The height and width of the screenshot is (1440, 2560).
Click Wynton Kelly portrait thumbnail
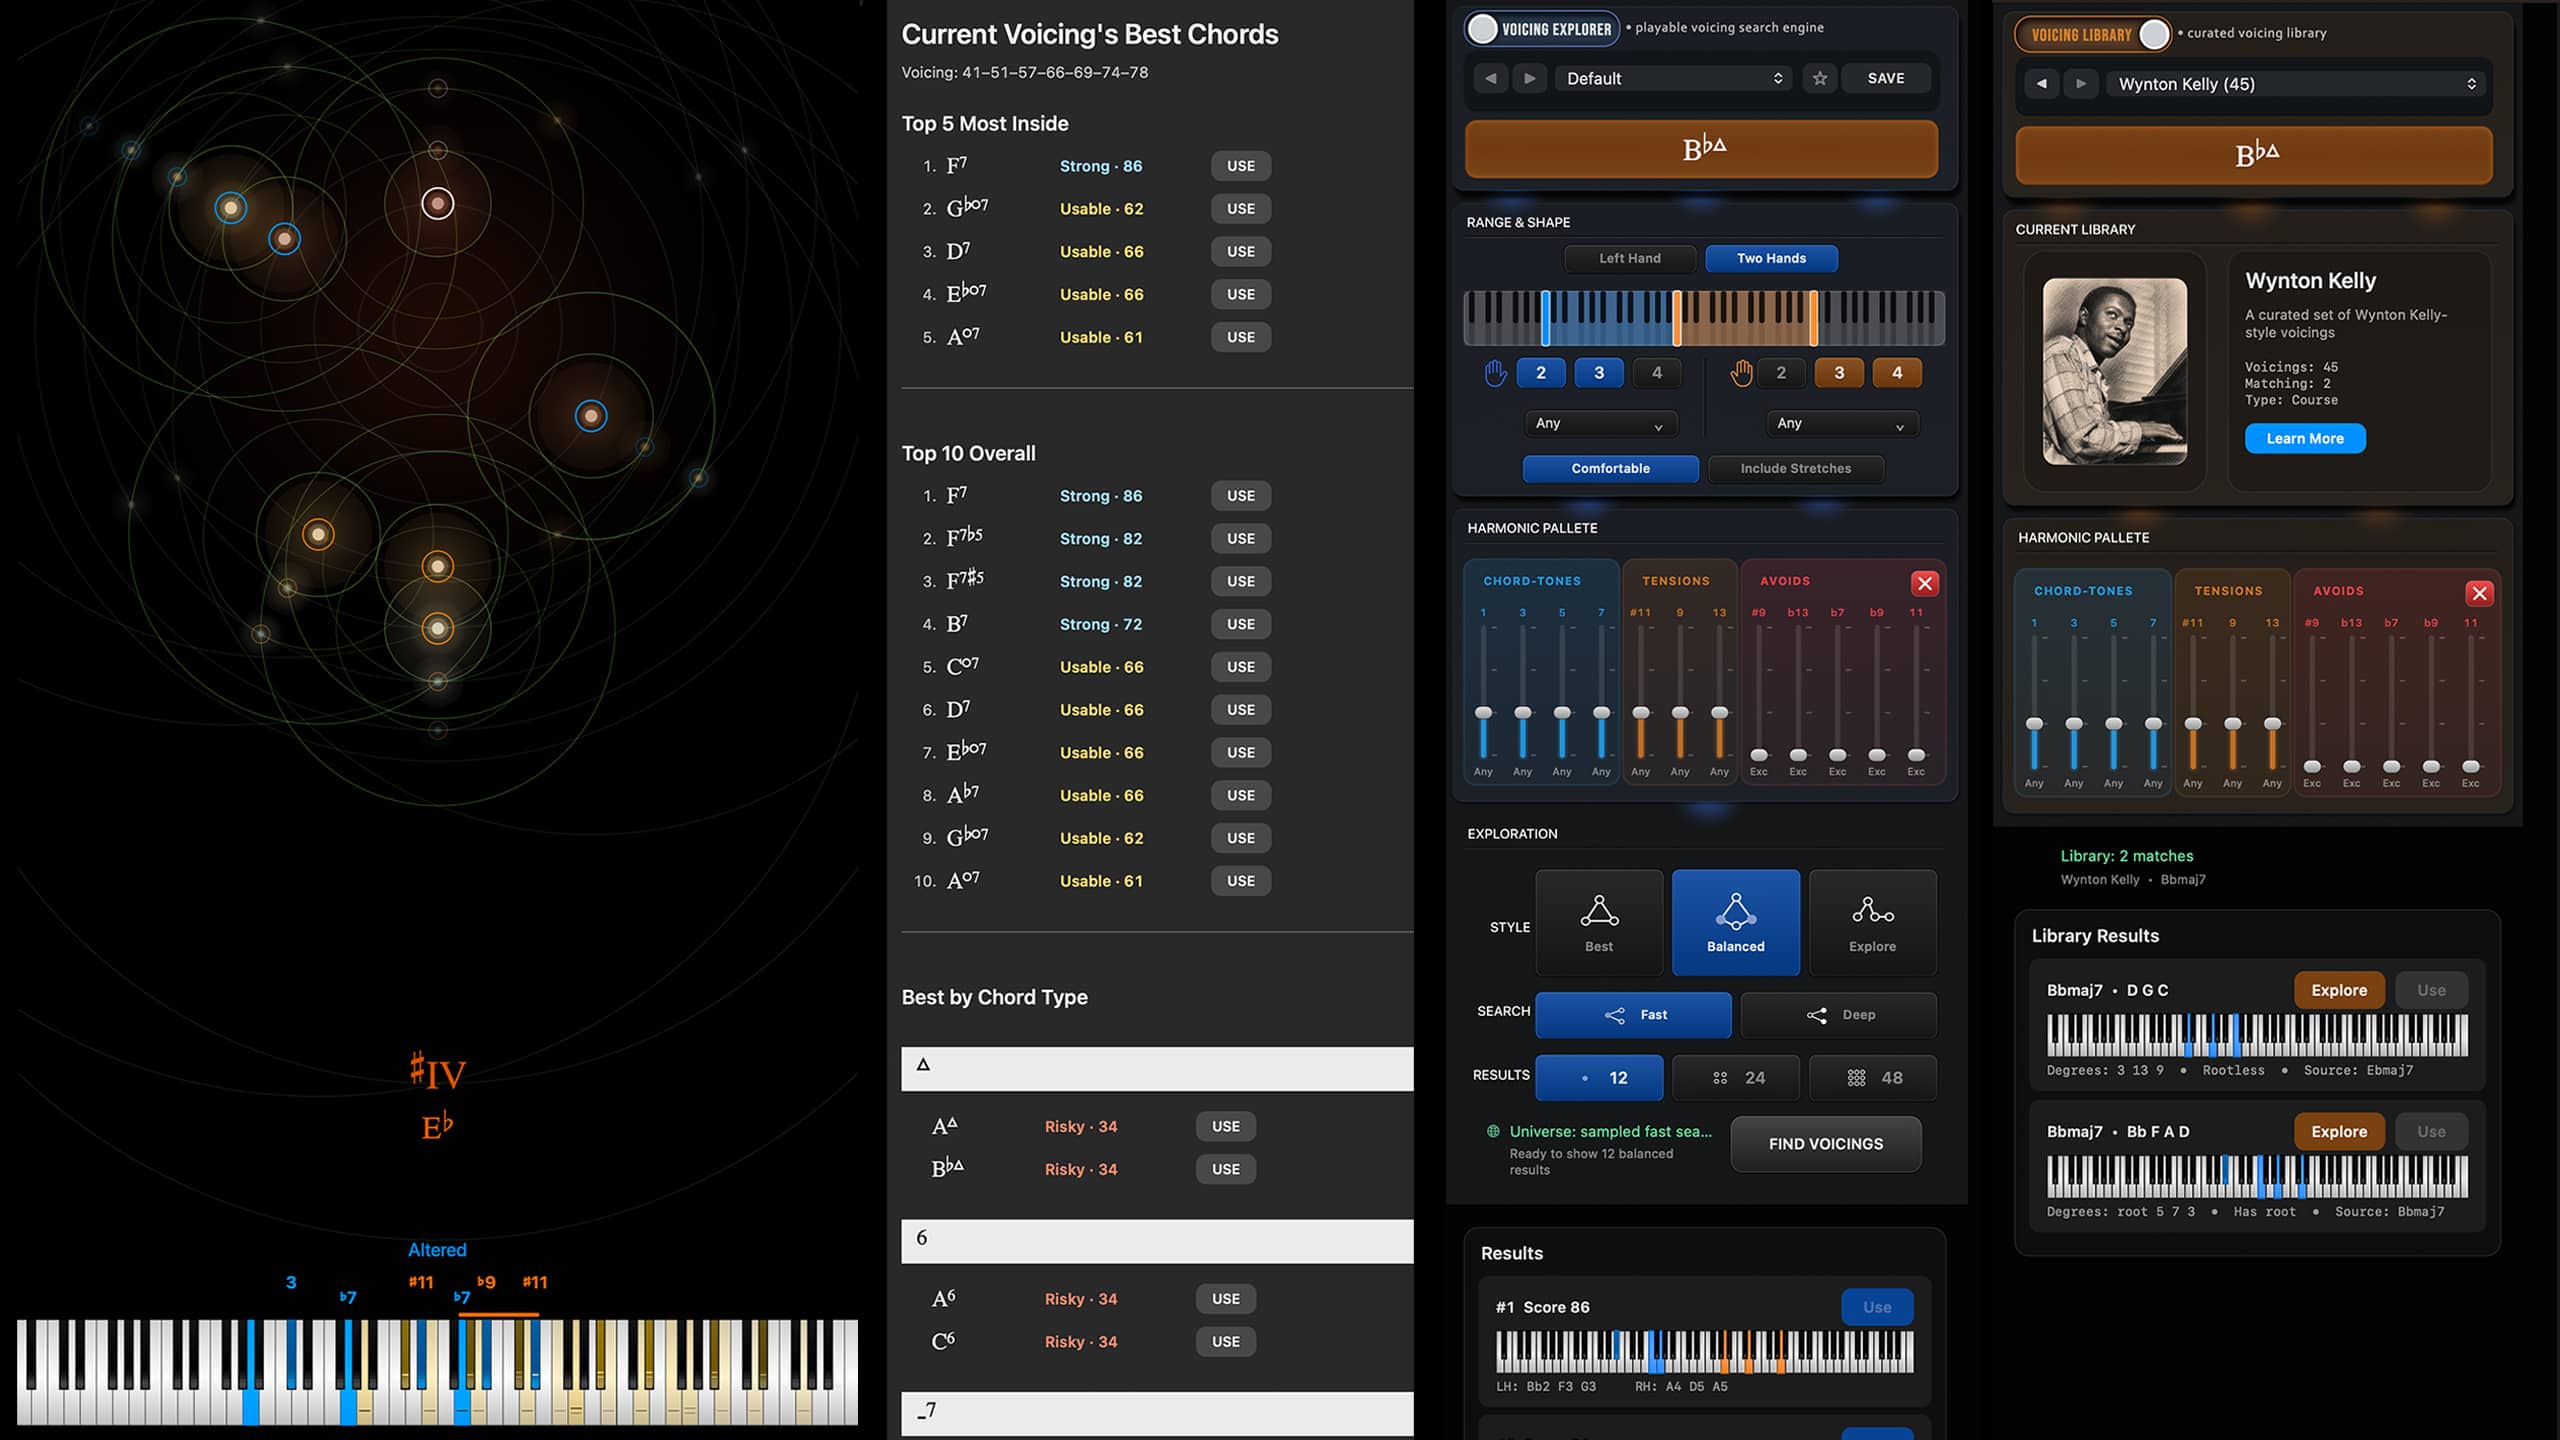click(2115, 371)
